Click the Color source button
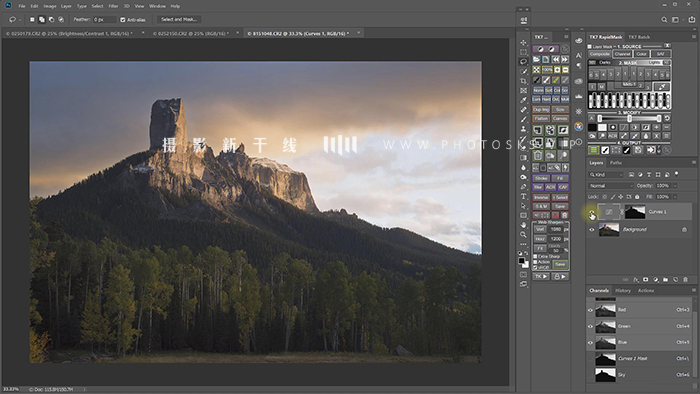The width and height of the screenshot is (700, 394). pyautogui.click(x=642, y=54)
